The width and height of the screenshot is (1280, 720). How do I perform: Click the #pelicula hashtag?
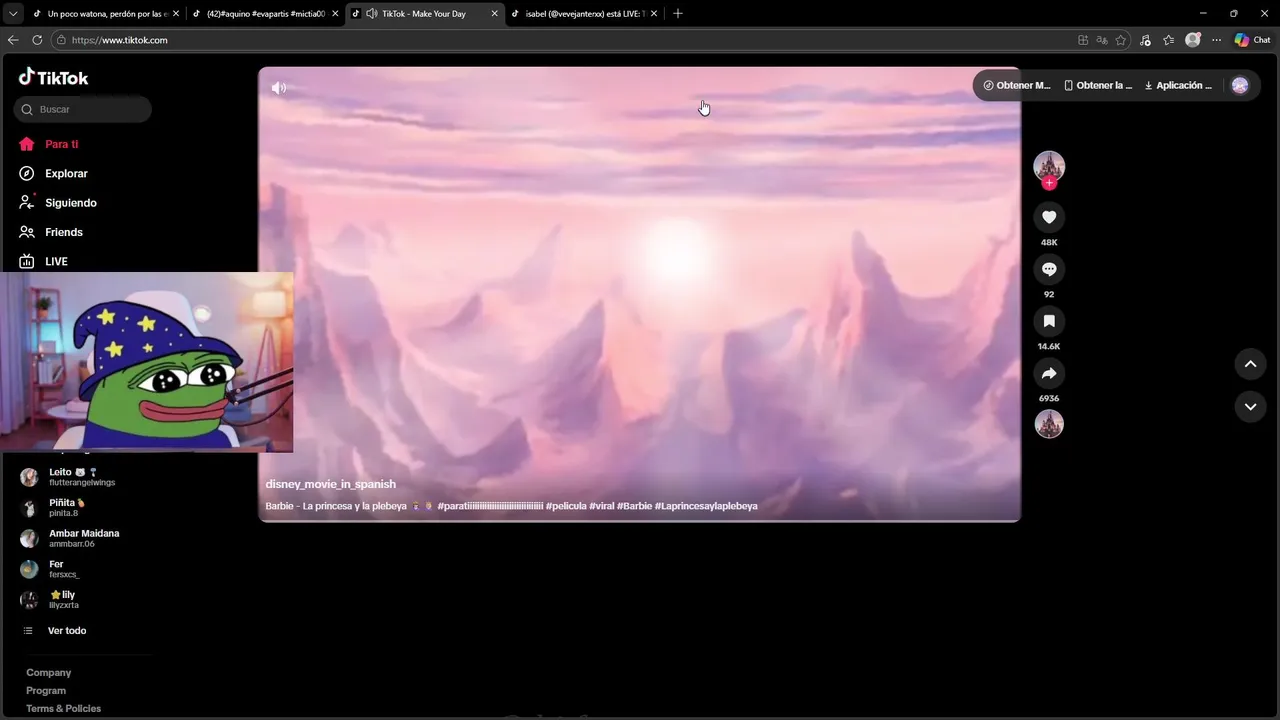566,506
